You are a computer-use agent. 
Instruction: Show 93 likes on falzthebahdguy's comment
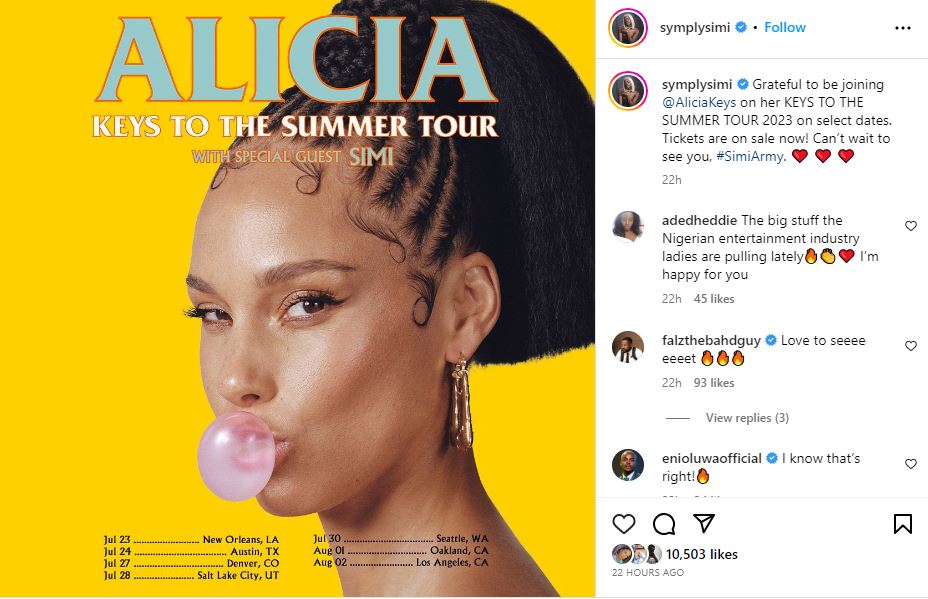pyautogui.click(x=714, y=383)
